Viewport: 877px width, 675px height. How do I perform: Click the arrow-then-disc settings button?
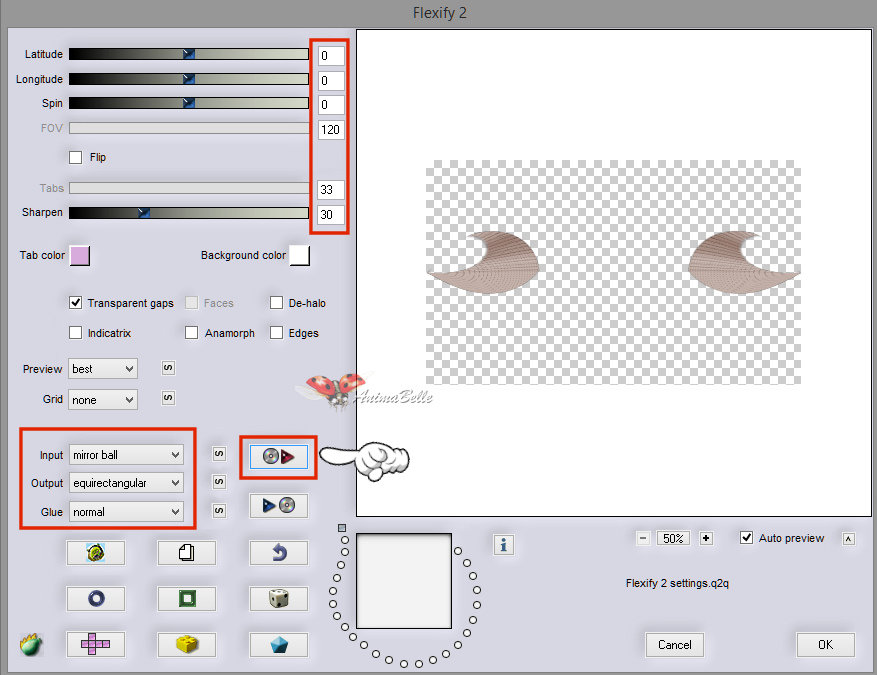click(x=279, y=506)
